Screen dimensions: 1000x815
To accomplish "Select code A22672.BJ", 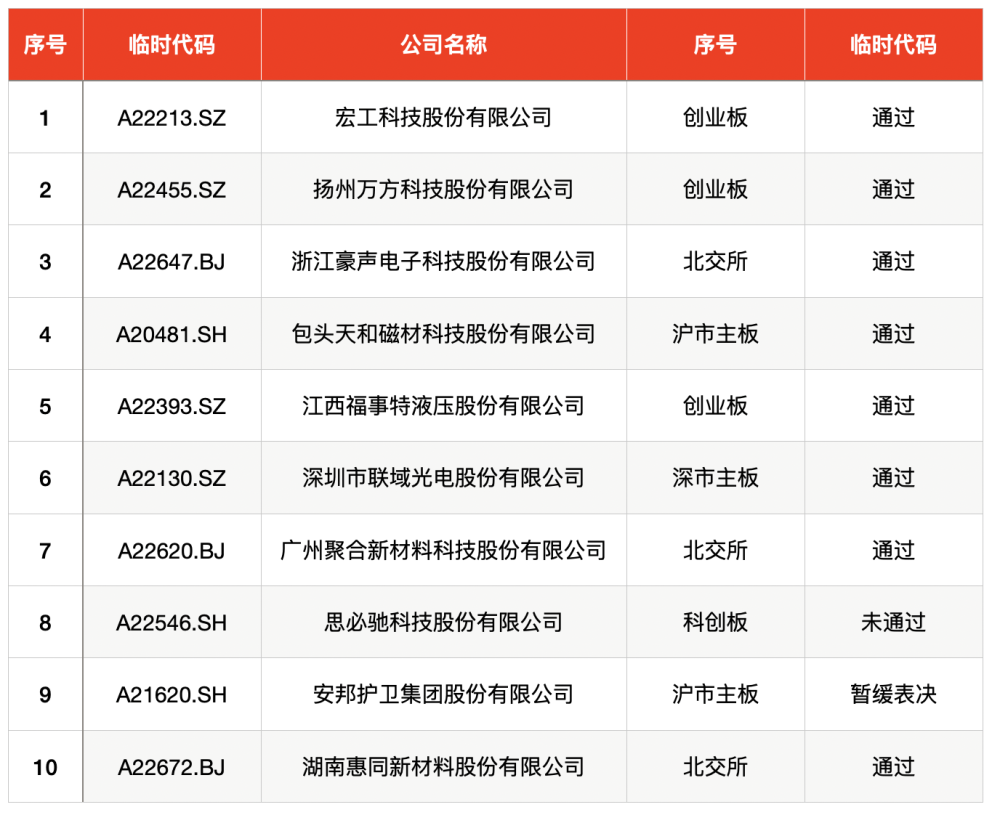I will click(x=172, y=767).
